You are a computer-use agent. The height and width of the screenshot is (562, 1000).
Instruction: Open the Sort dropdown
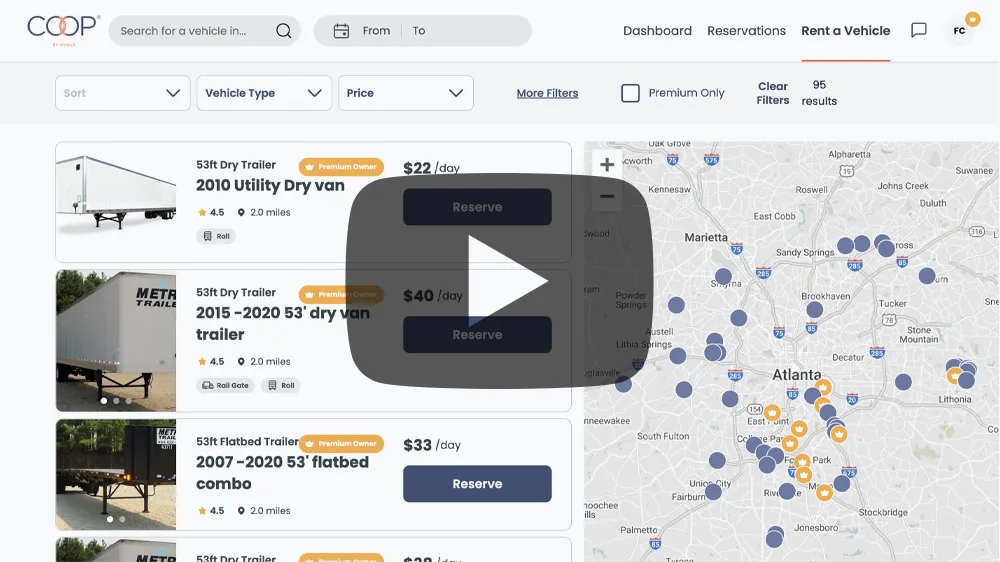click(x=122, y=93)
